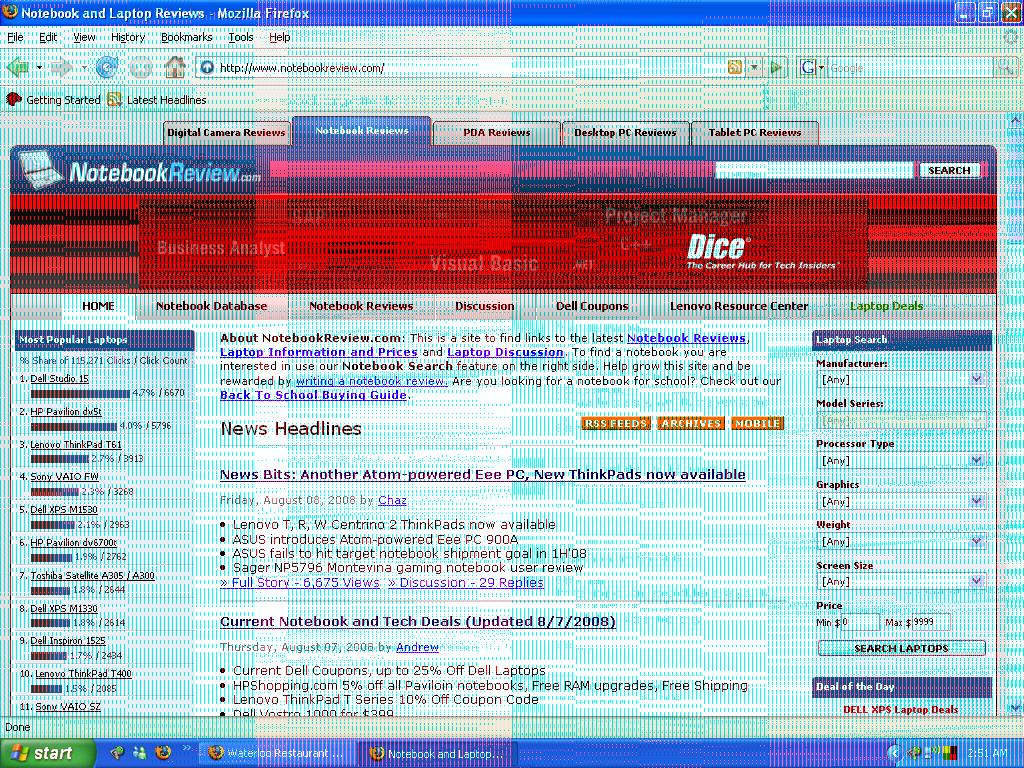This screenshot has height=768, width=1024.
Task: Switch to Digital Camera Reviews tab
Action: [226, 132]
